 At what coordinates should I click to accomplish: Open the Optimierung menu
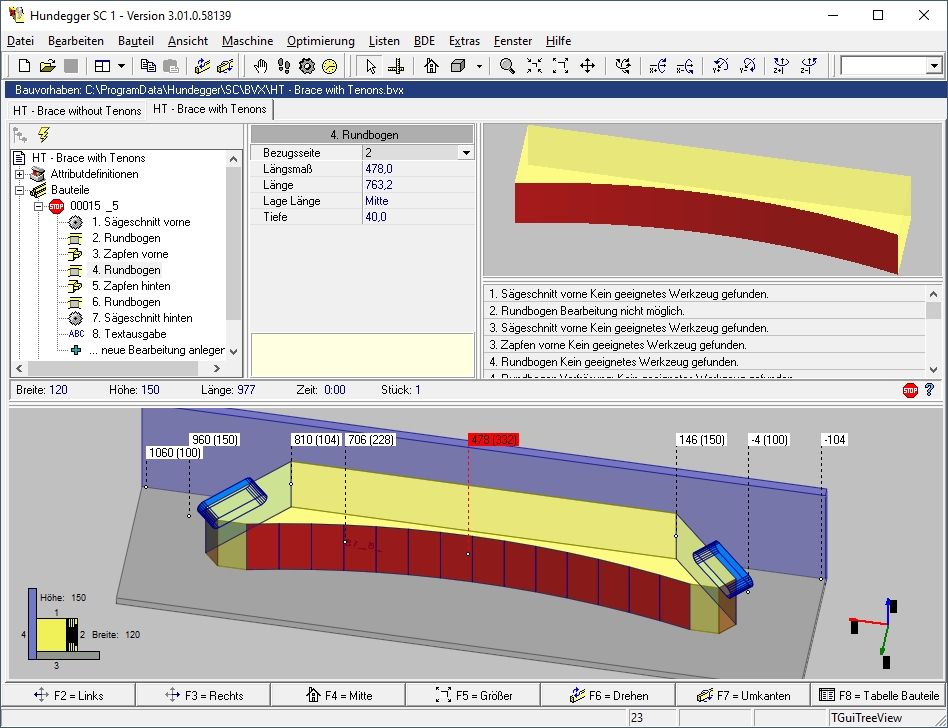pyautogui.click(x=320, y=41)
